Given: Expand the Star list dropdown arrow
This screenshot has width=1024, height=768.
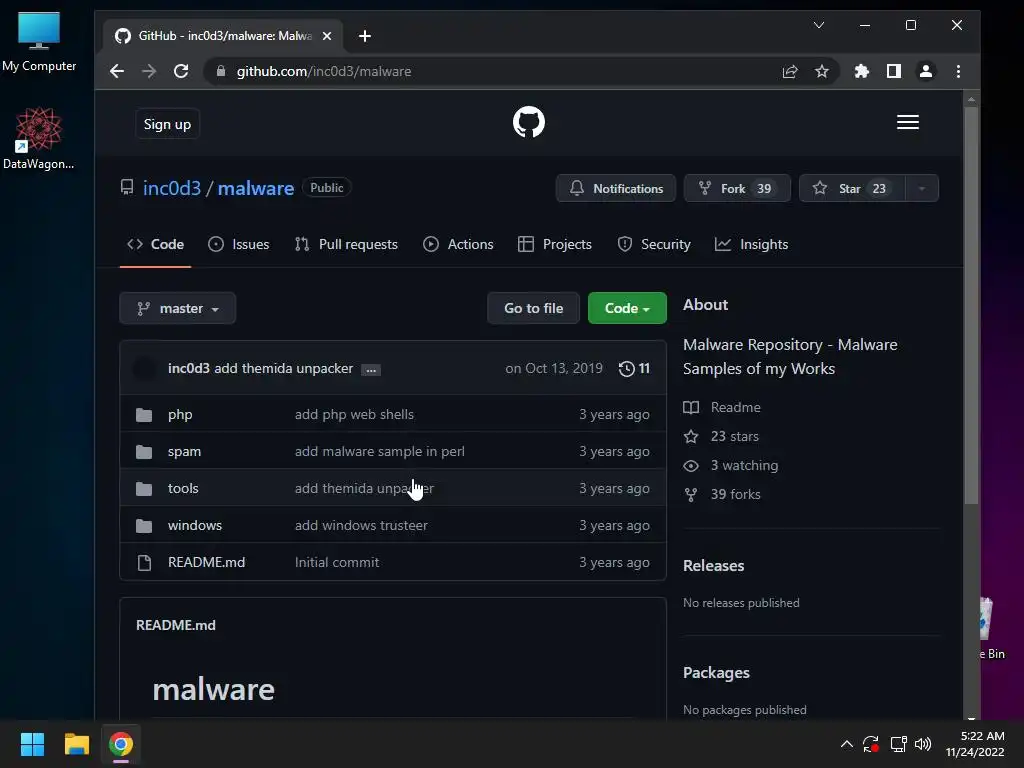Looking at the screenshot, I should click(921, 189).
